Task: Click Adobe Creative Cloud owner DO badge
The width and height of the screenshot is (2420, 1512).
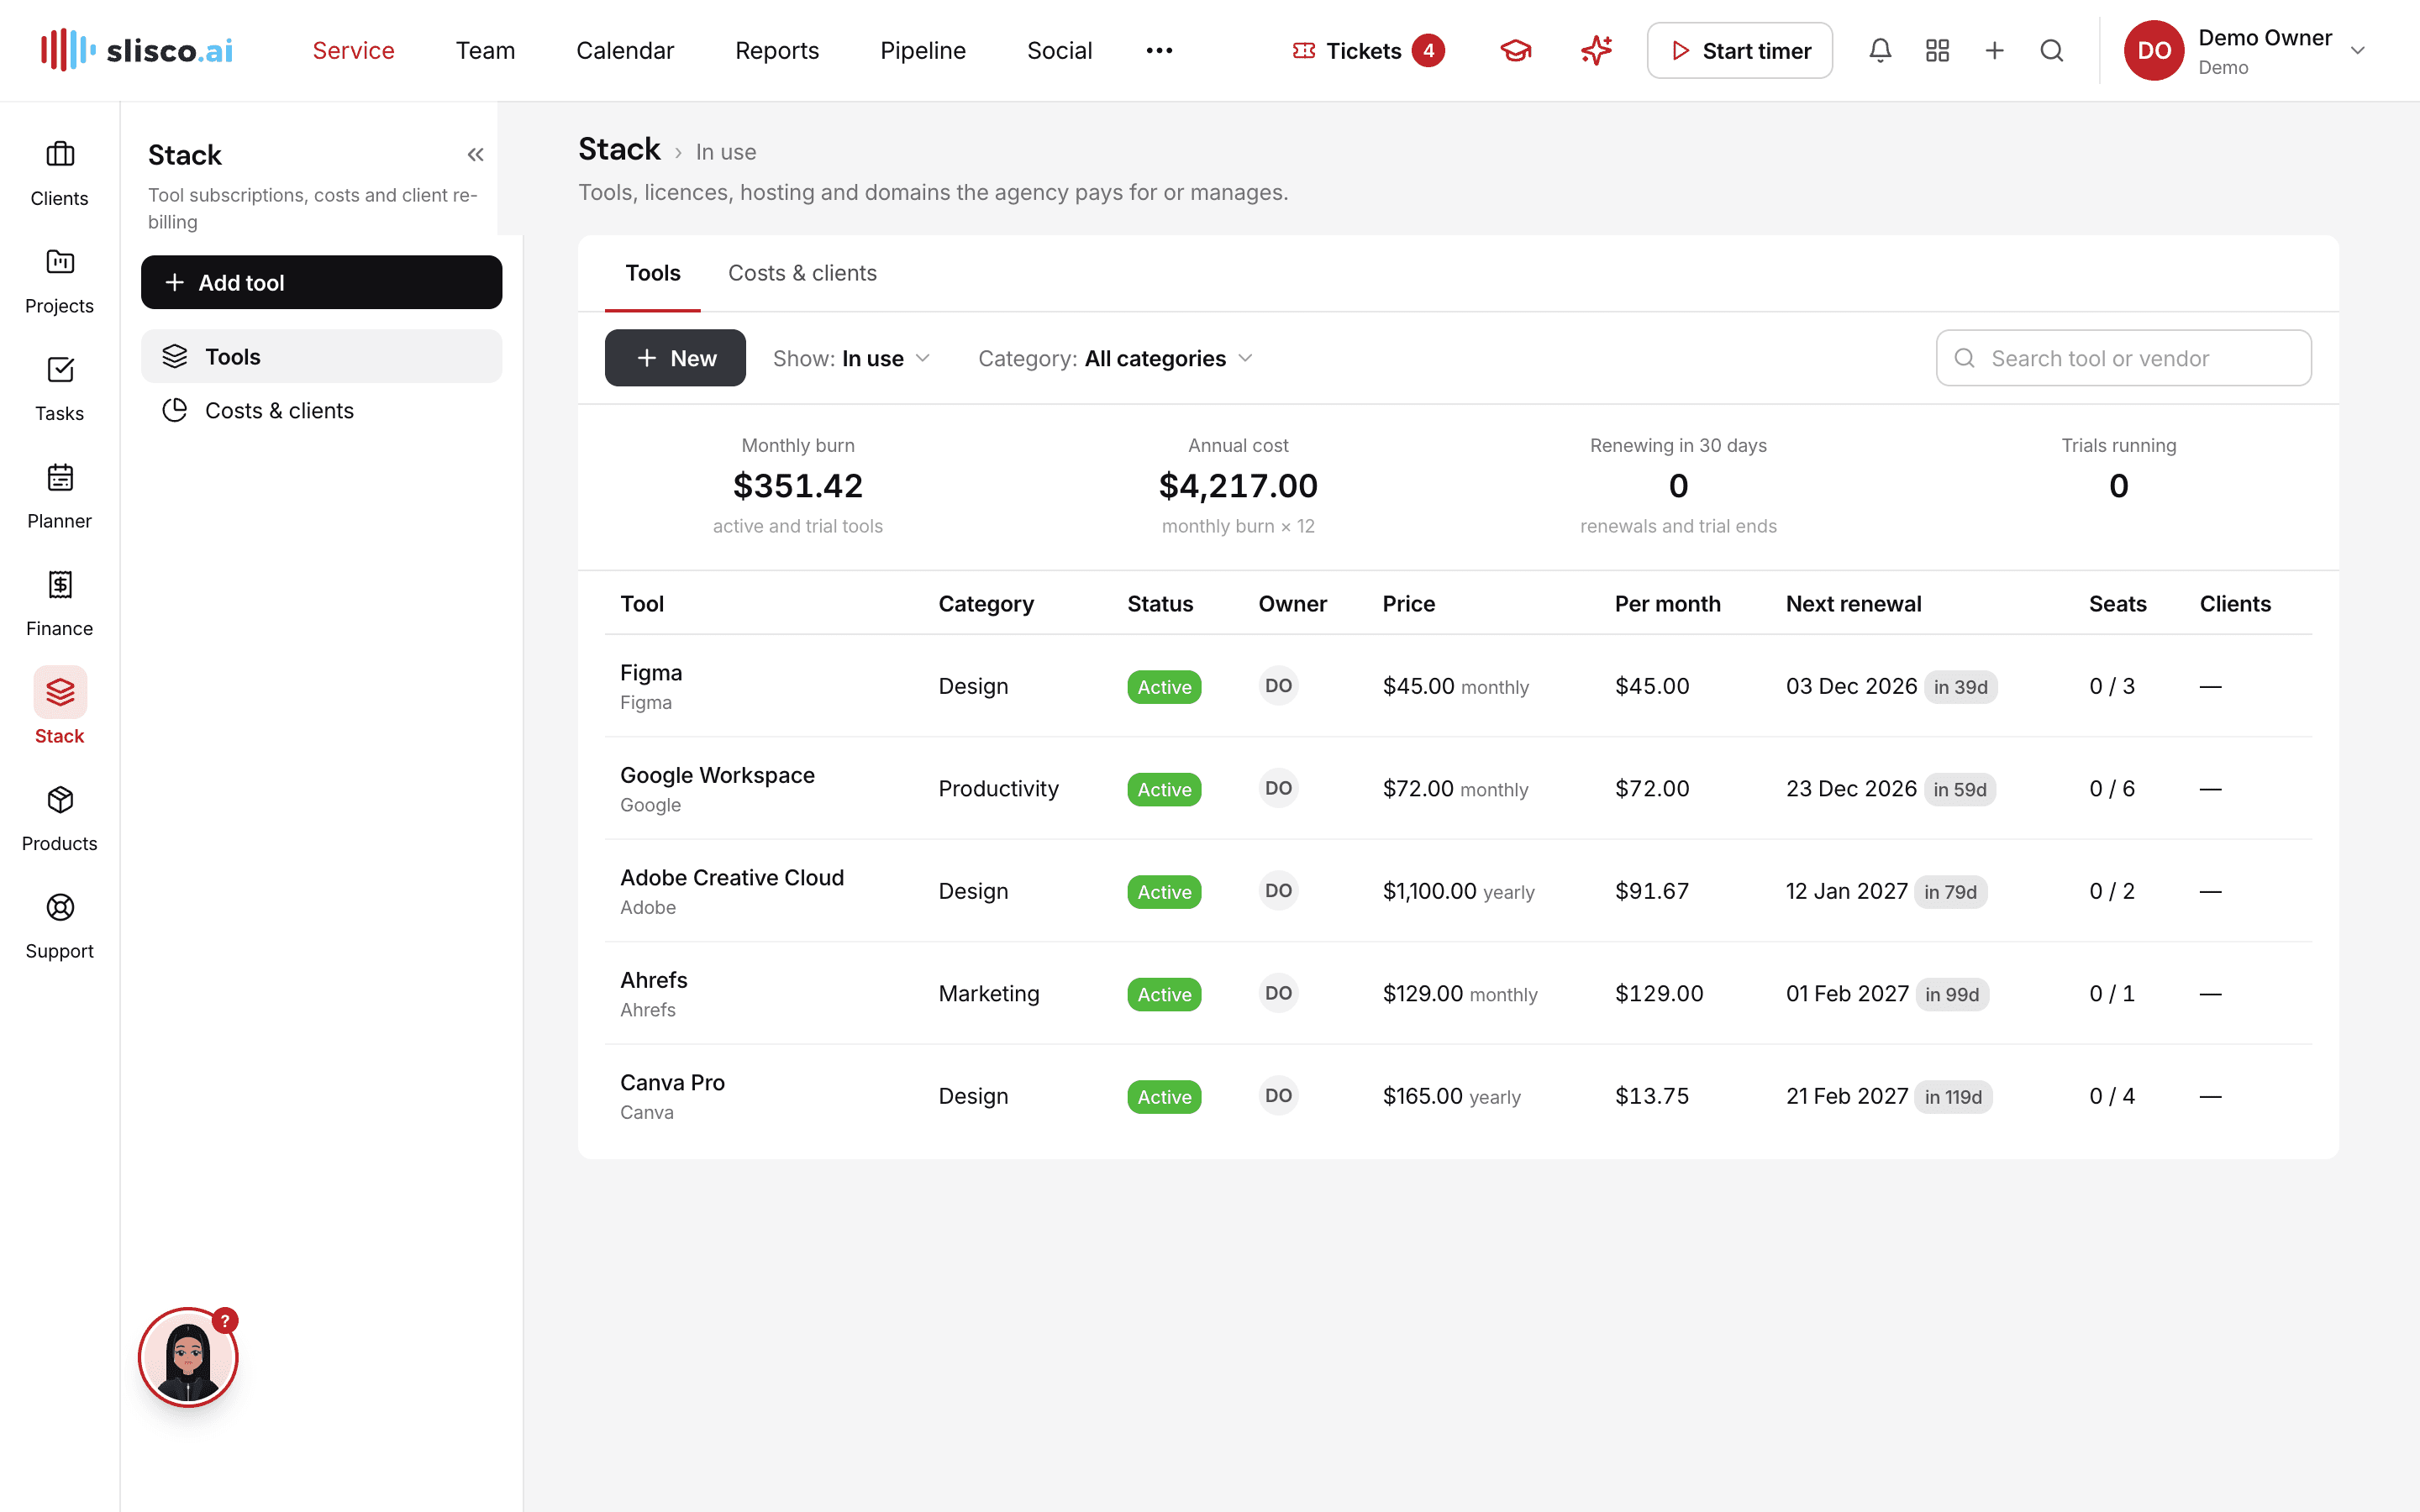Action: pyautogui.click(x=1278, y=891)
